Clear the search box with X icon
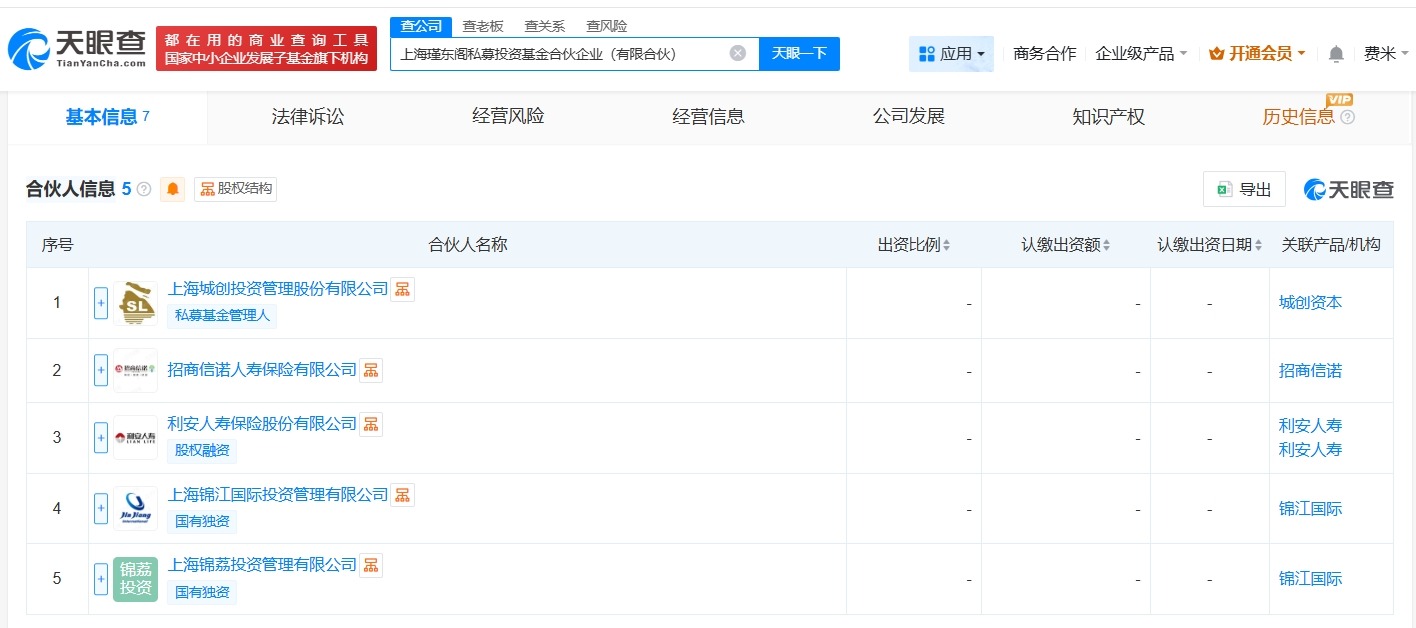1416x628 pixels. tap(737, 54)
